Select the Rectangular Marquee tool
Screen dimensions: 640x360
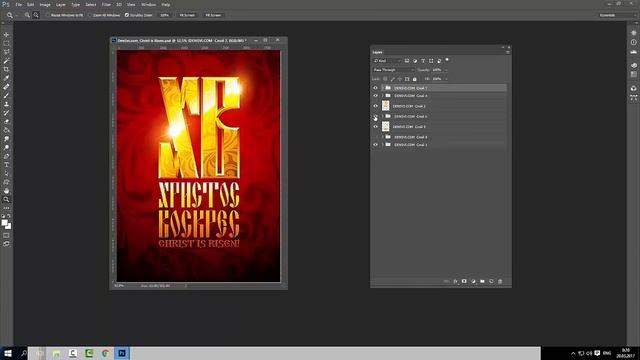click(6, 43)
